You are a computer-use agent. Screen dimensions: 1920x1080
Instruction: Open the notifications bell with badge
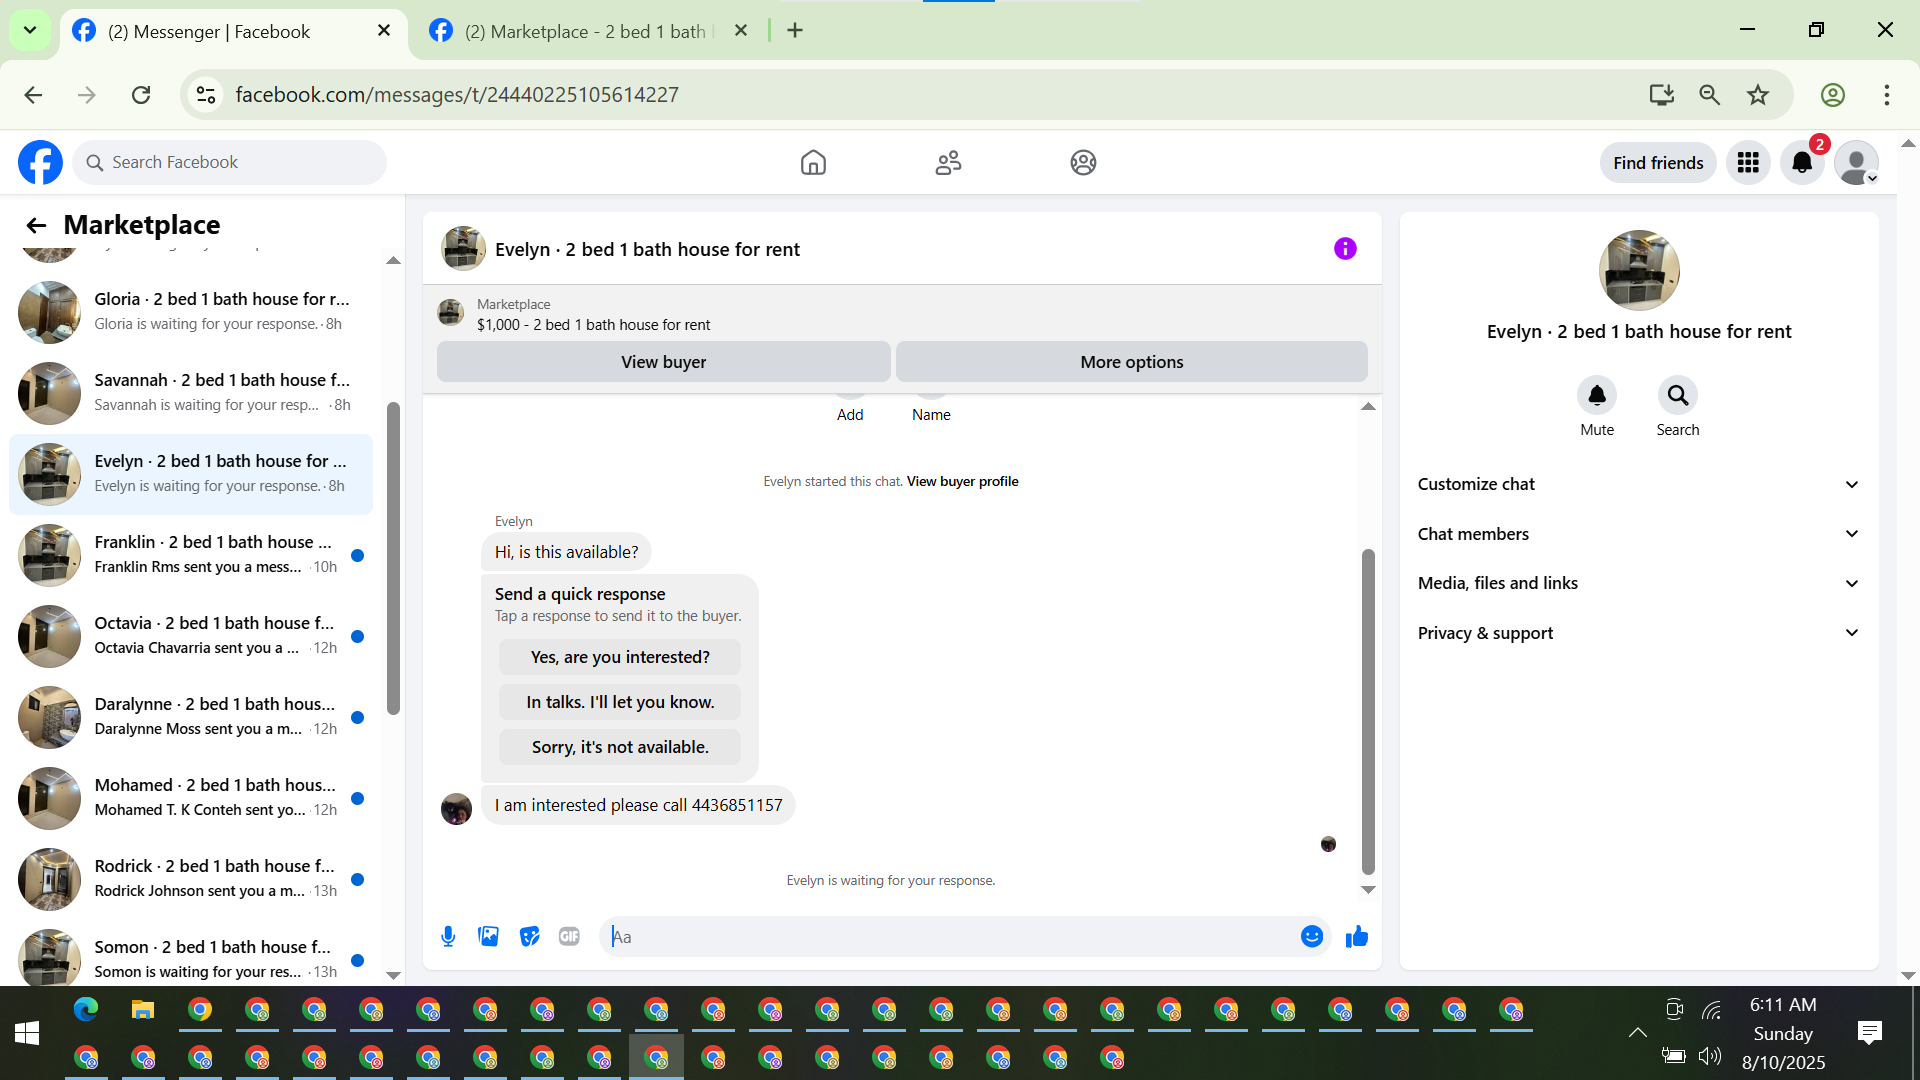click(1802, 163)
